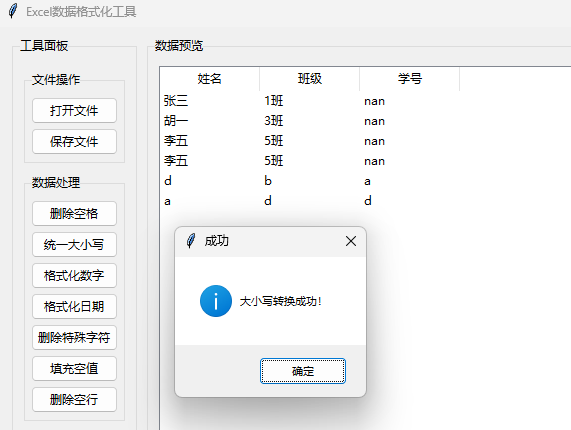Image resolution: width=571 pixels, height=430 pixels.
Task: Click the 格式化数字 button
Action: (x=74, y=275)
